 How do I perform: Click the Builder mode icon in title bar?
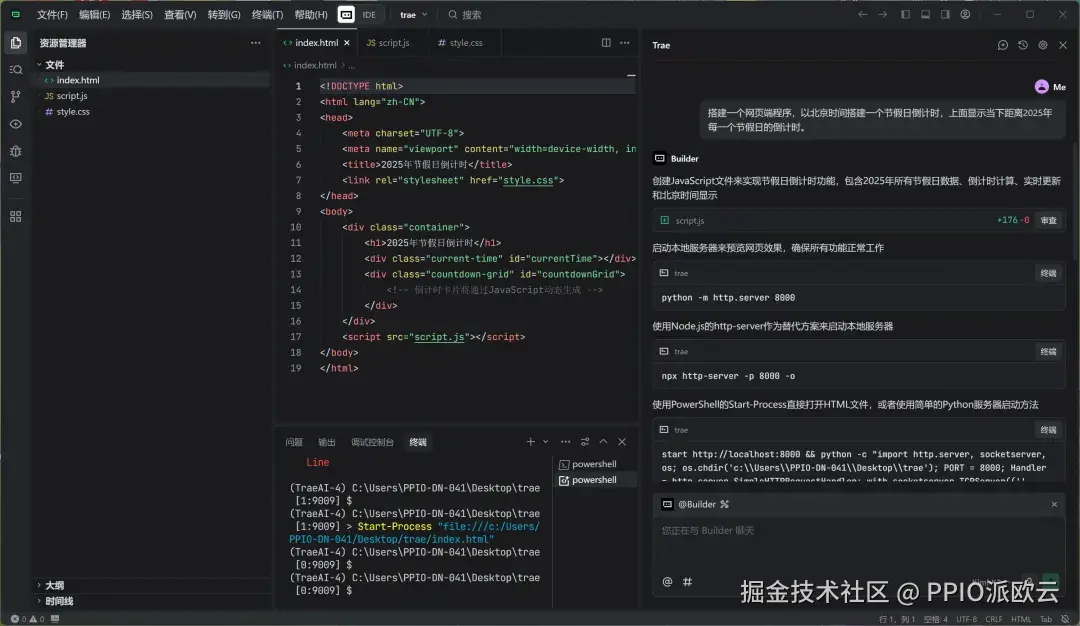coord(346,14)
